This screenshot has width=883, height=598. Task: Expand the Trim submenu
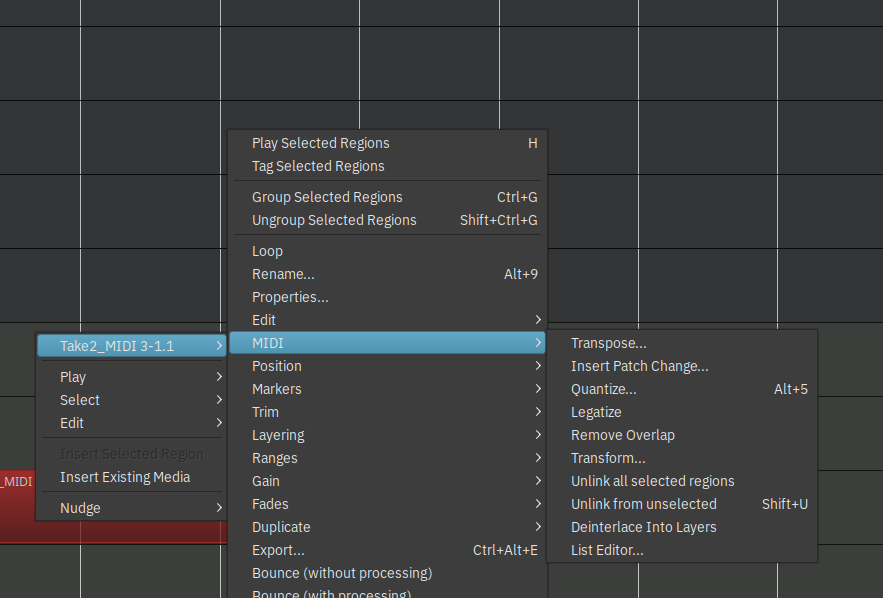pos(265,412)
